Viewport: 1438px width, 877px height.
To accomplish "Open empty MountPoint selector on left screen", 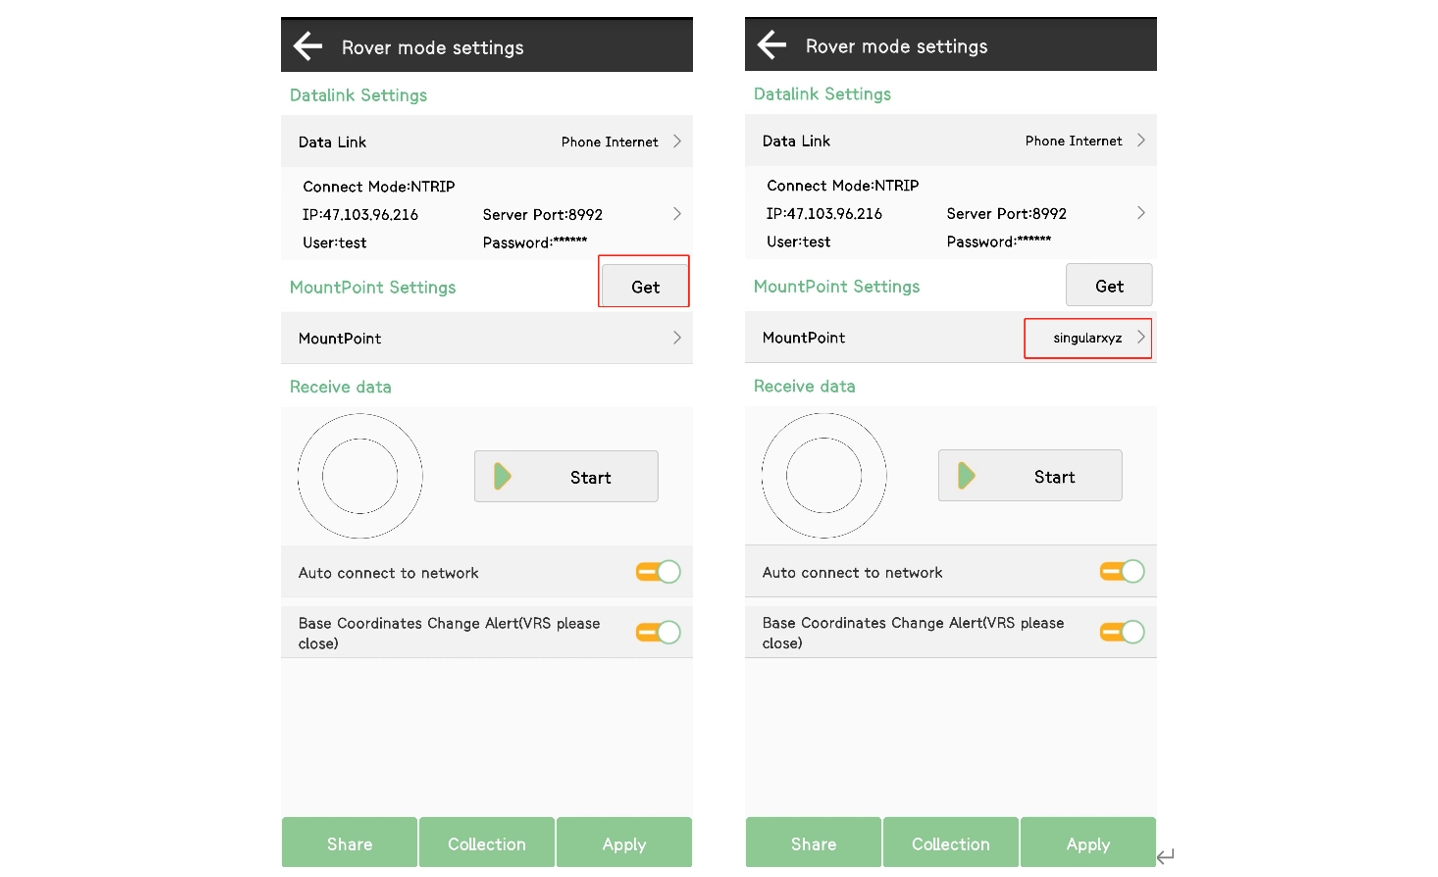I will (487, 338).
